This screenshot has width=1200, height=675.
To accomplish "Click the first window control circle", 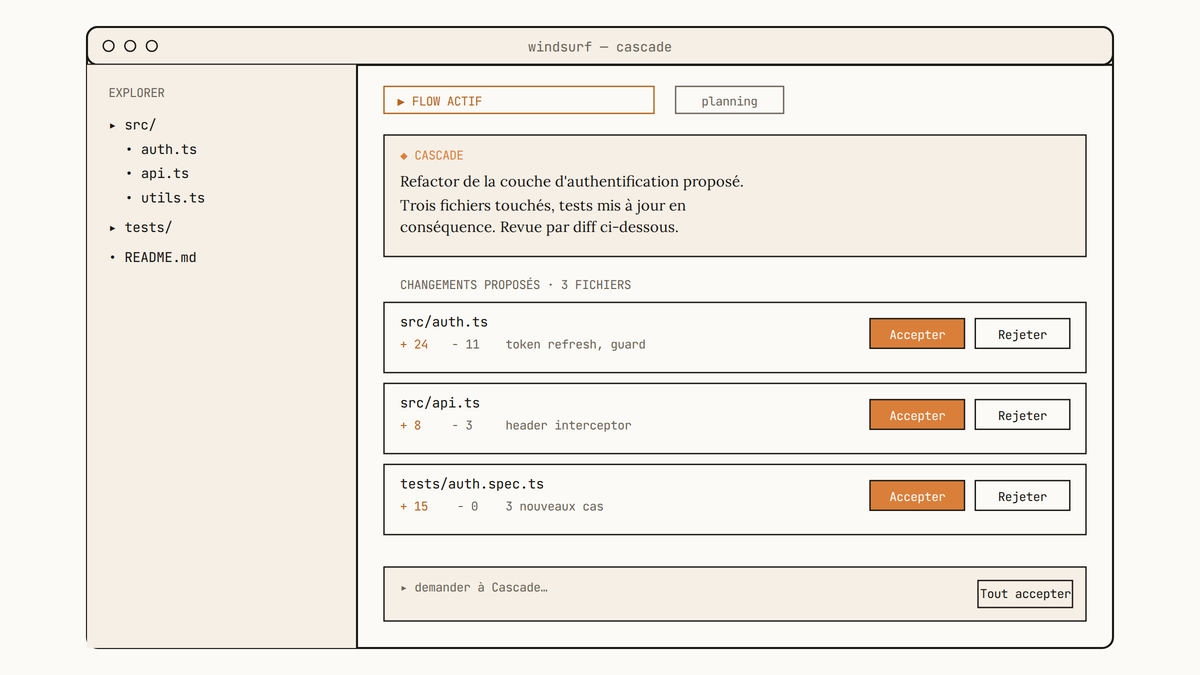I will (108, 46).
